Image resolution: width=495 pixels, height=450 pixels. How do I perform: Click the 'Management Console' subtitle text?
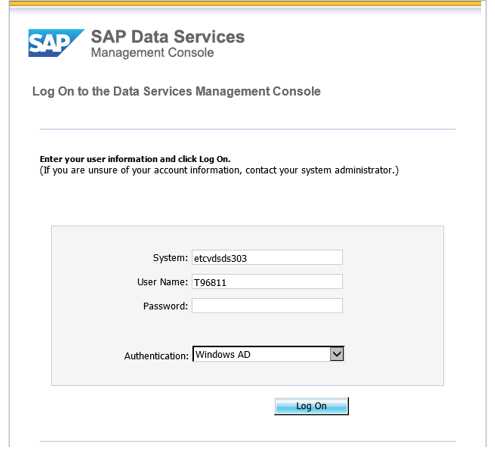point(152,53)
